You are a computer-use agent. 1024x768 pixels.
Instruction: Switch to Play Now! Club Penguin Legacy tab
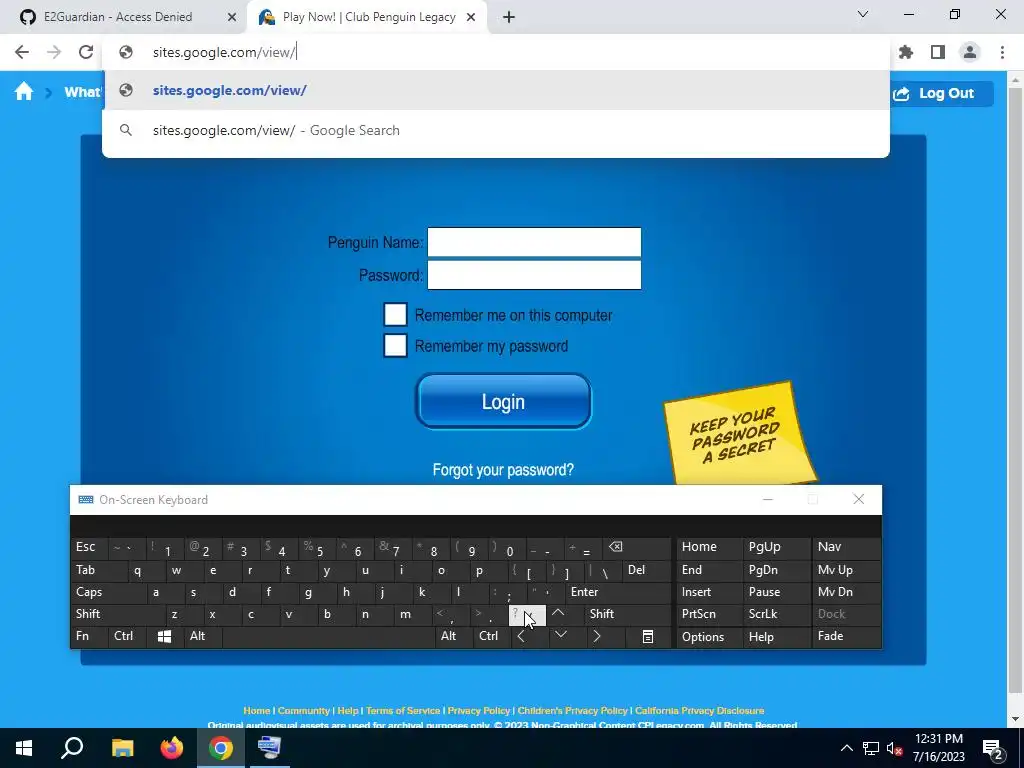coord(367,17)
